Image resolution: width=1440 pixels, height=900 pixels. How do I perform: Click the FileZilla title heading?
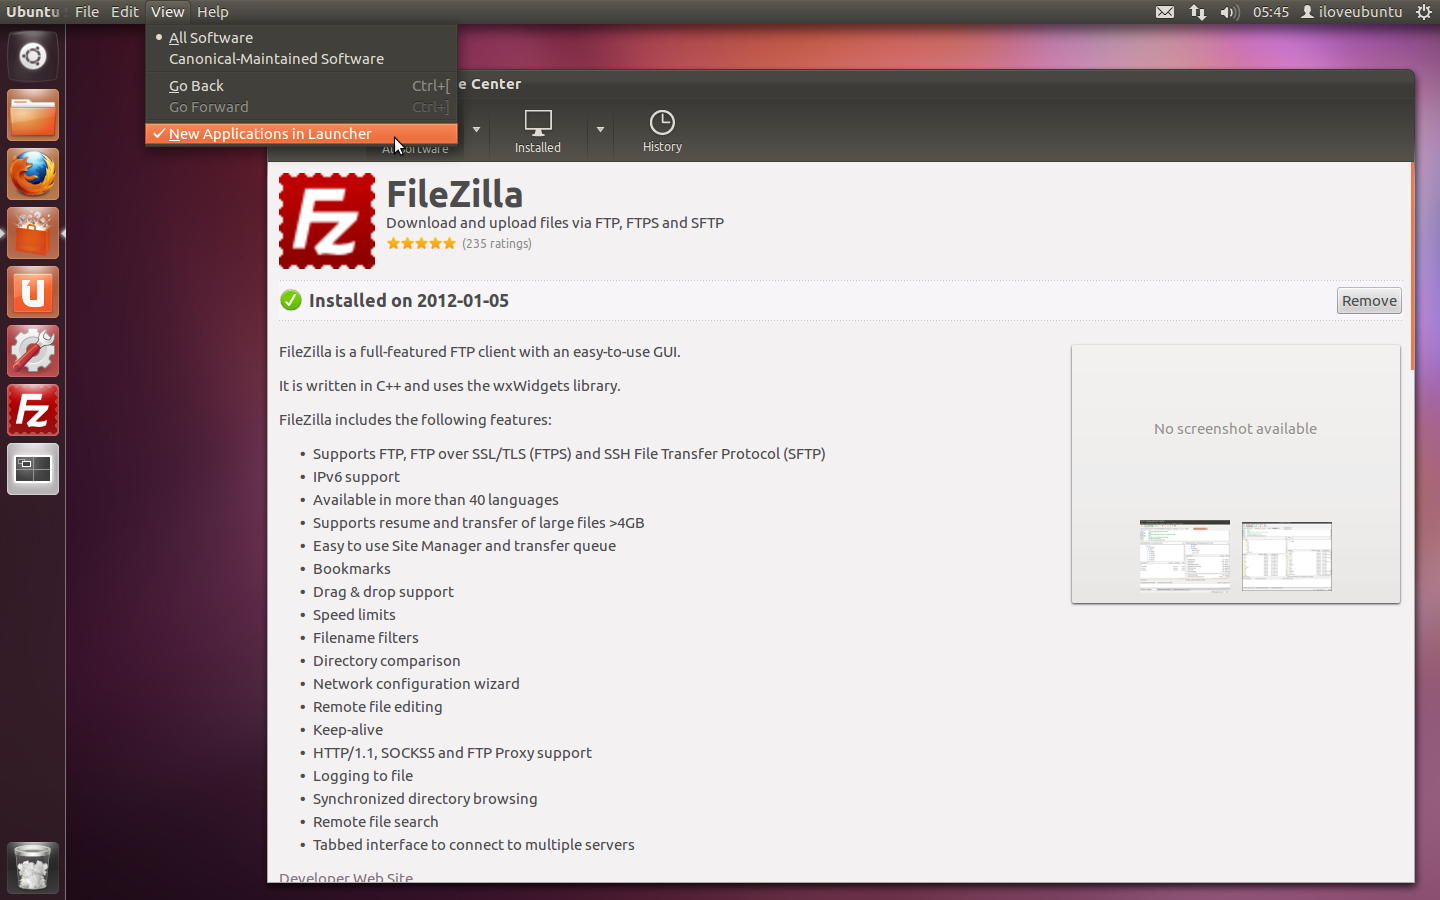click(x=455, y=194)
